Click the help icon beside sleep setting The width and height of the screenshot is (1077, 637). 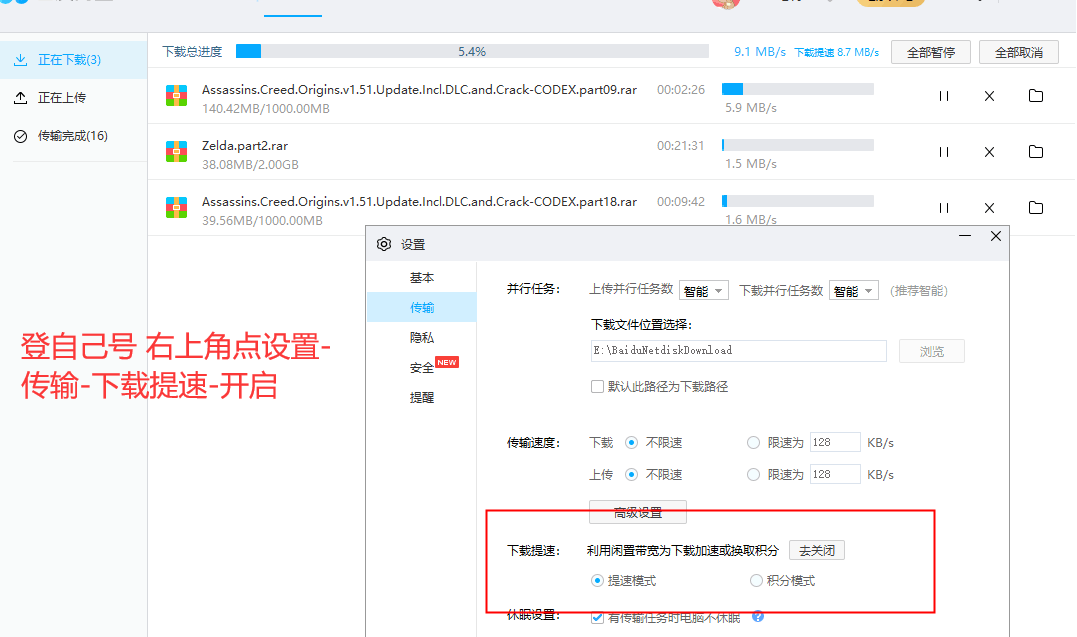point(758,616)
